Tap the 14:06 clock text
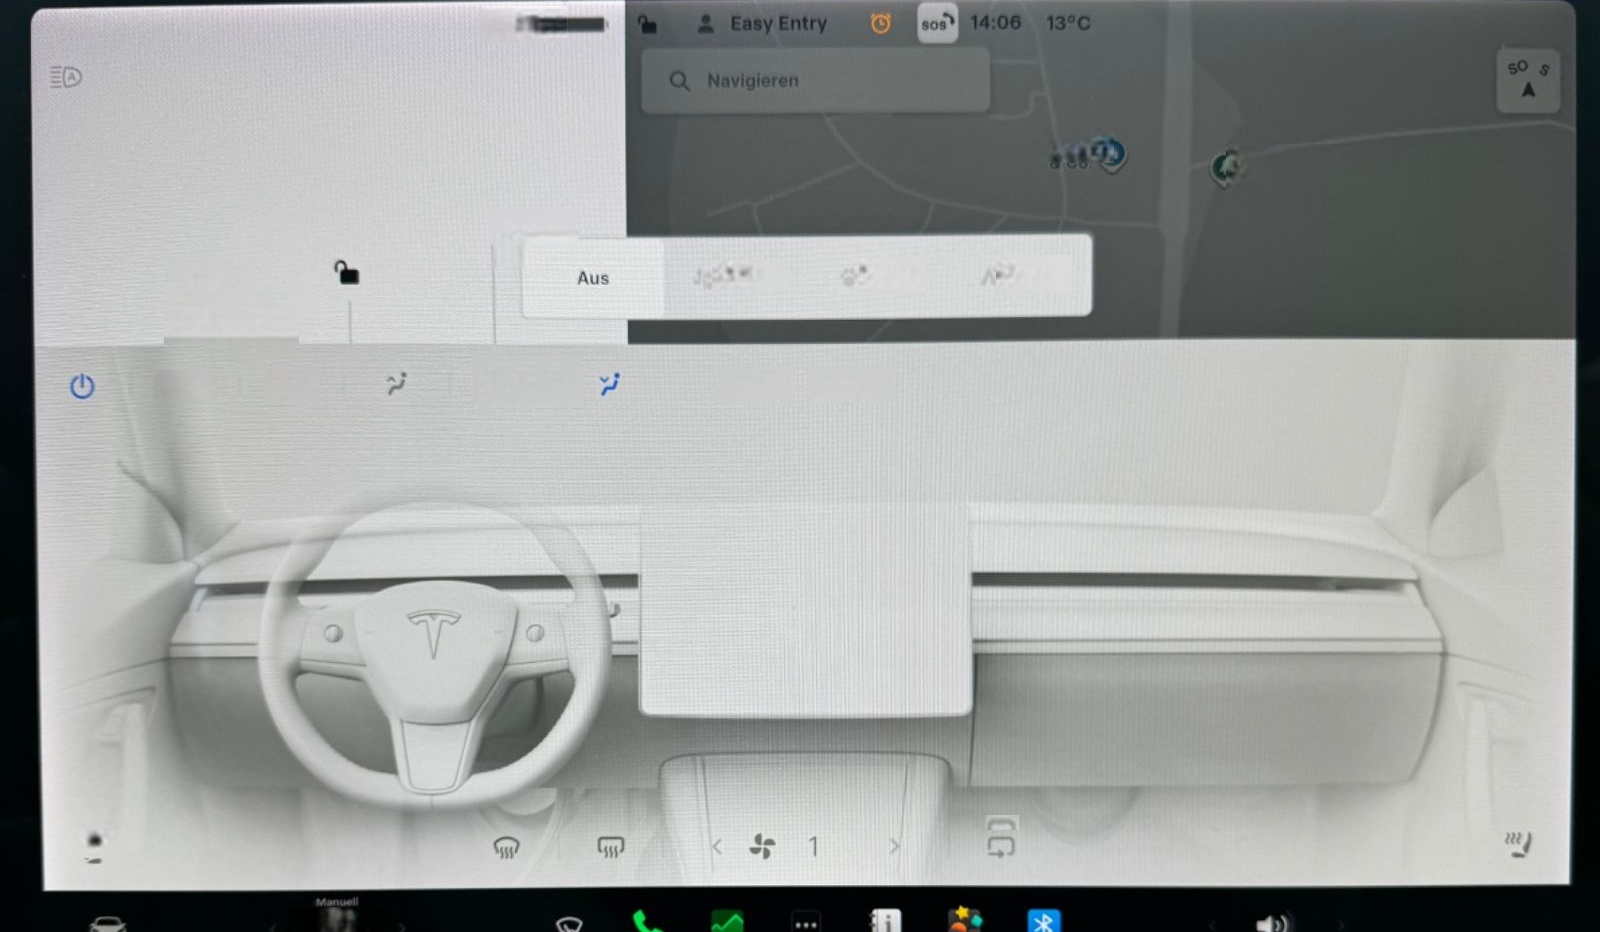Viewport: 1600px width, 932px height. click(995, 23)
